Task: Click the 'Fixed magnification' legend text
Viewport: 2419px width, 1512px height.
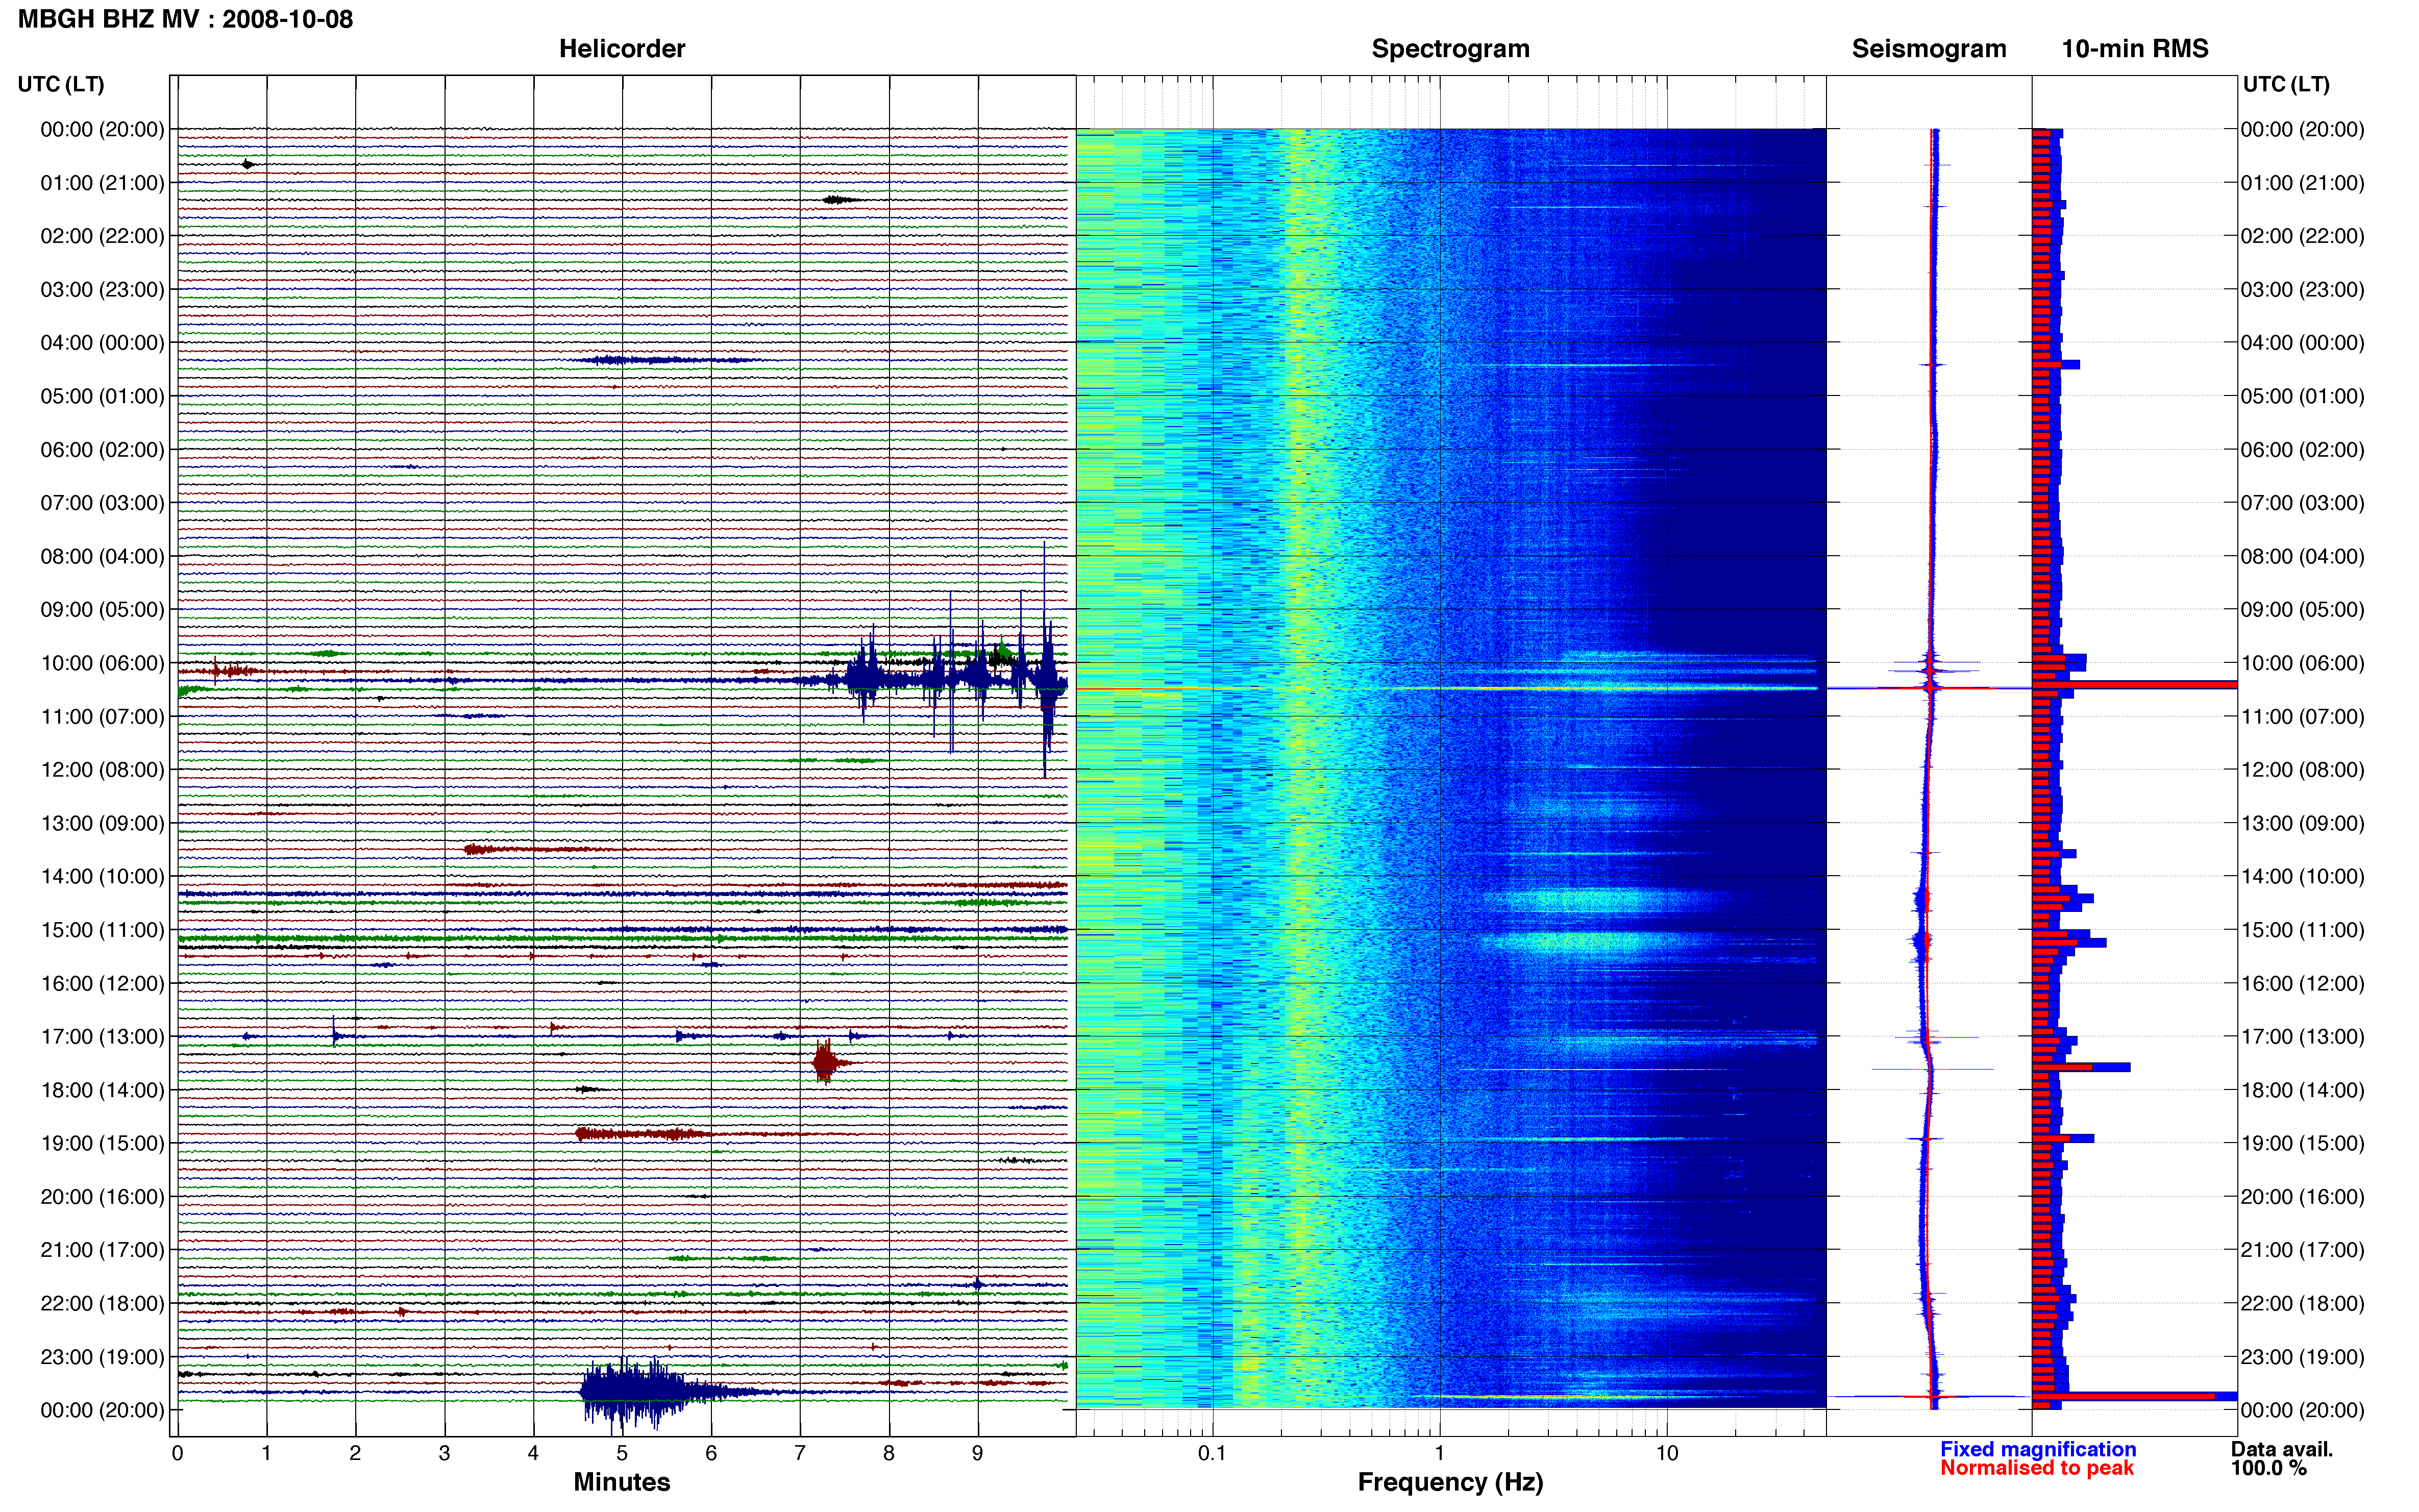Action: 2038,1449
